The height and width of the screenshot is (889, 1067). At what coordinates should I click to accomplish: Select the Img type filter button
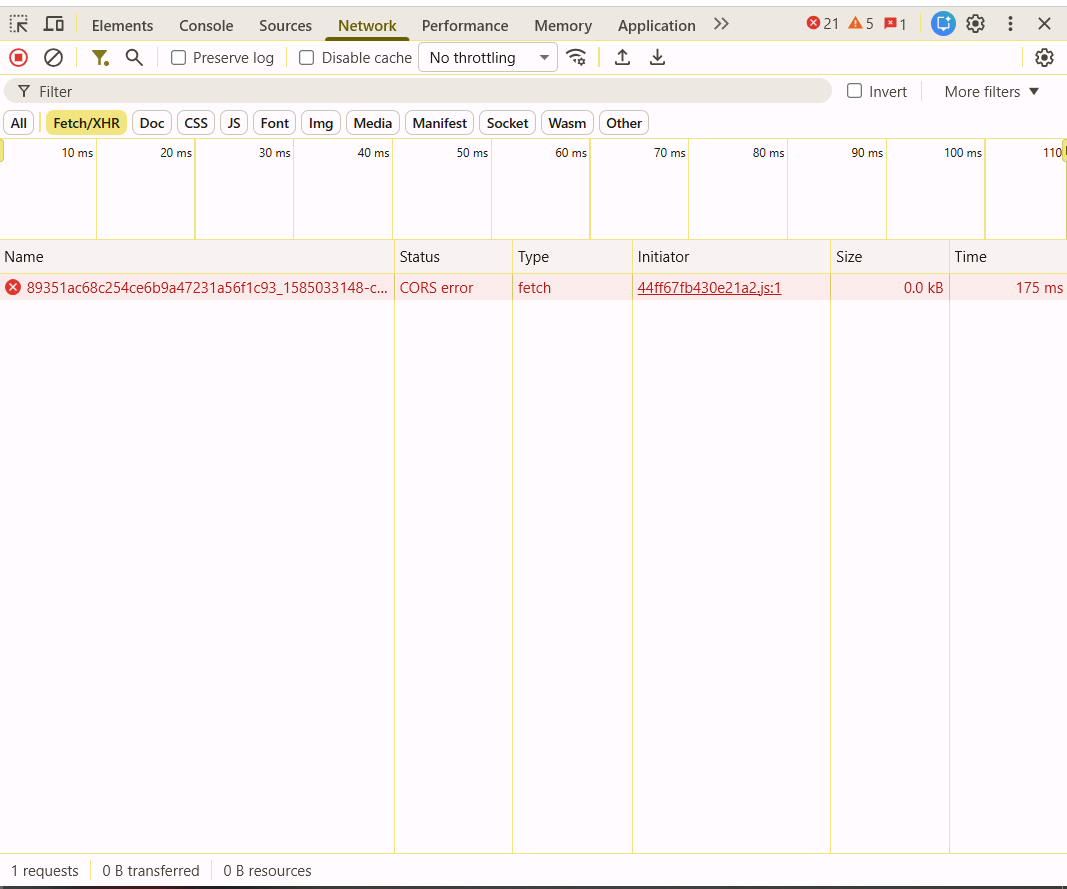[321, 123]
